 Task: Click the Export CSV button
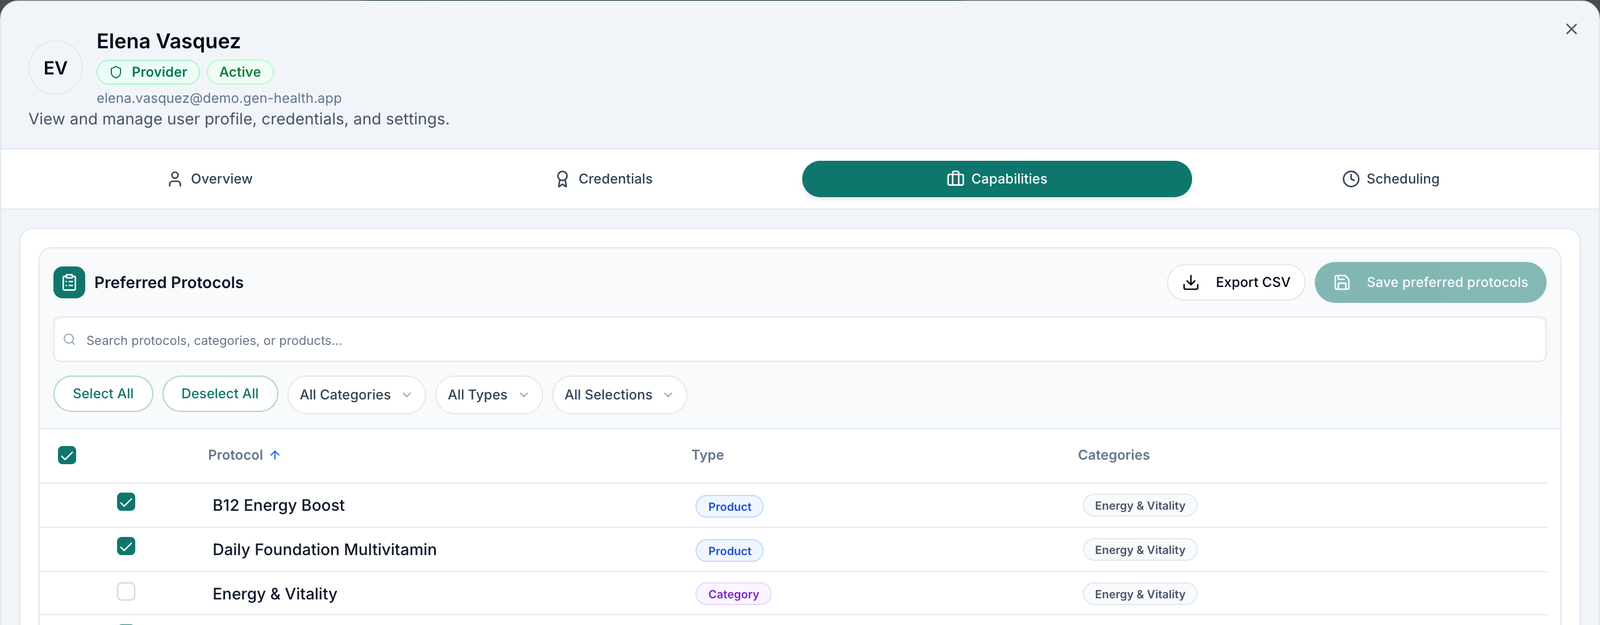[1236, 283]
